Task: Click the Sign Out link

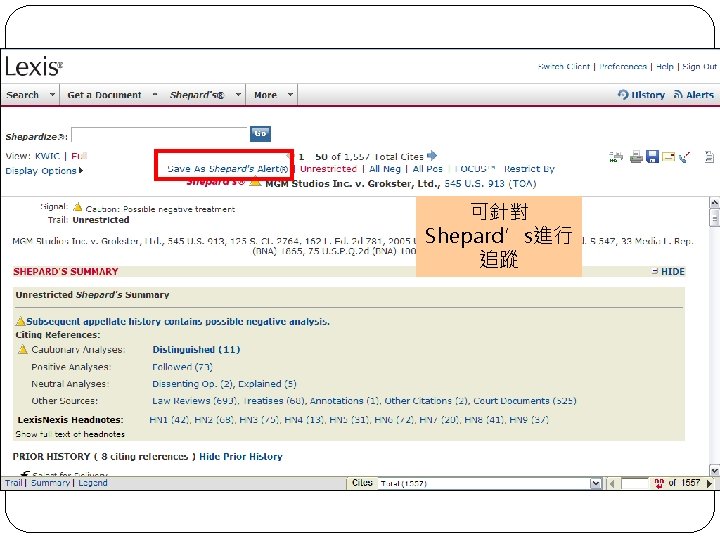Action: tap(699, 67)
